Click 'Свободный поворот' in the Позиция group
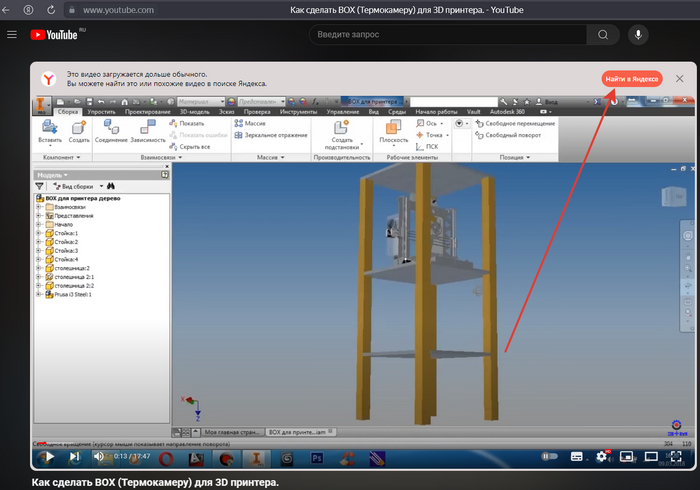The height and width of the screenshot is (490, 700). (508, 135)
